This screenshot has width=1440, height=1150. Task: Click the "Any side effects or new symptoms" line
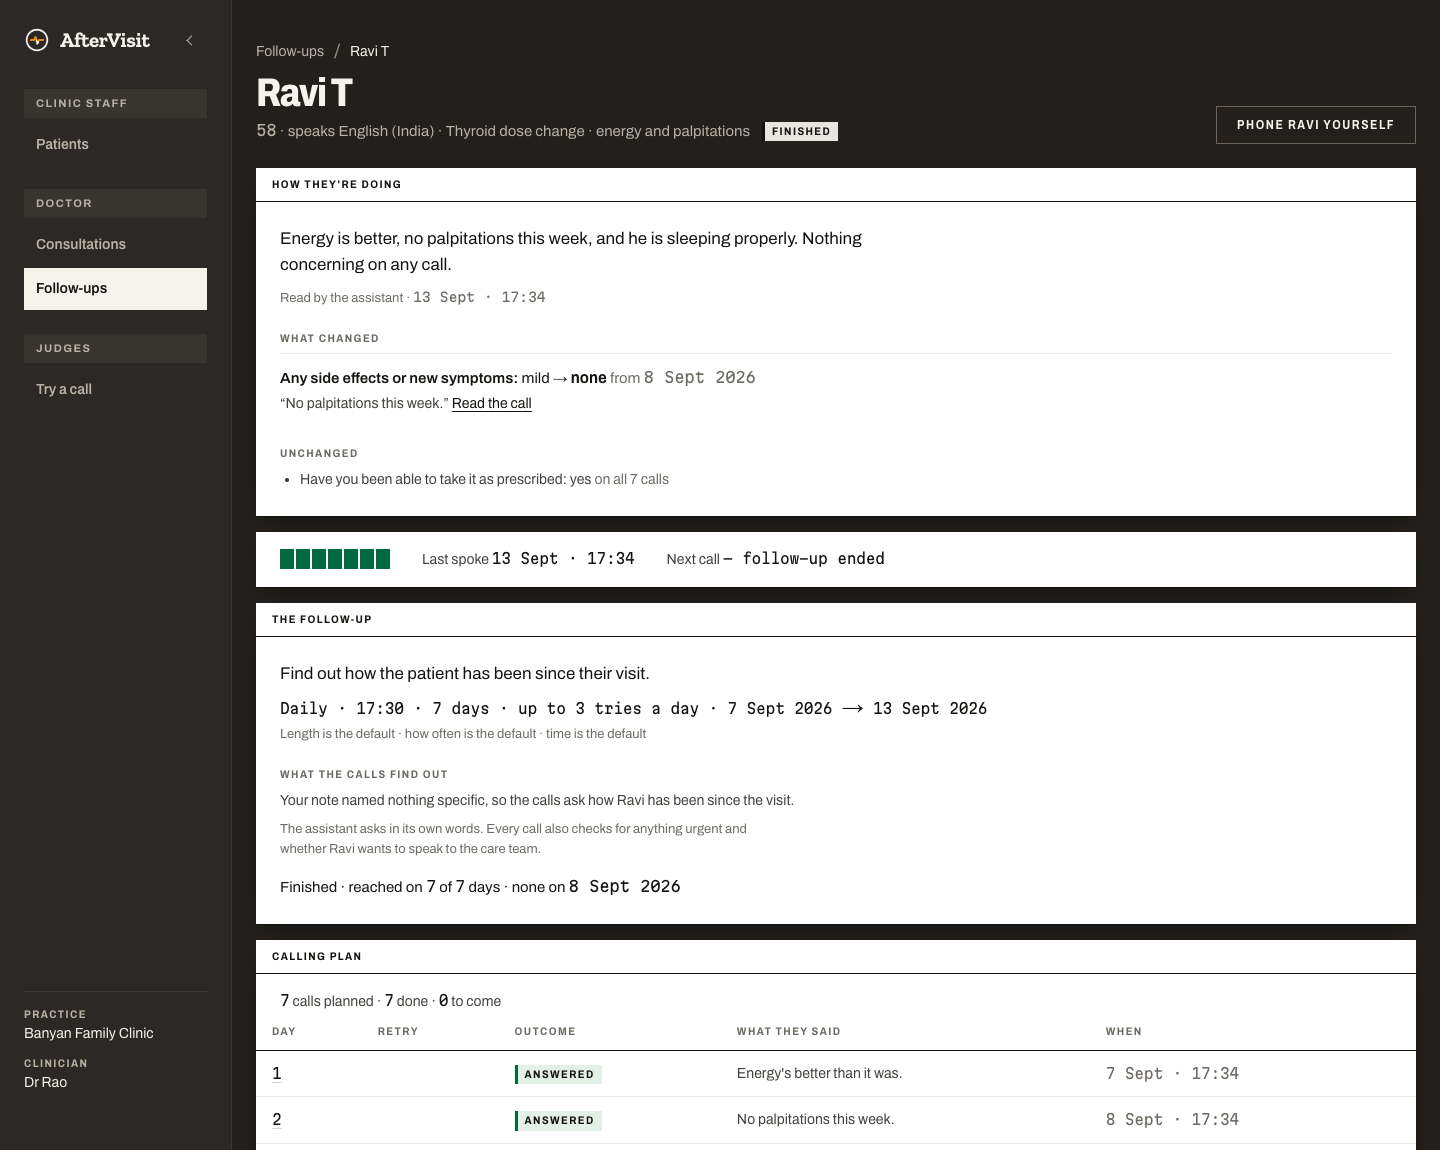click(x=517, y=377)
